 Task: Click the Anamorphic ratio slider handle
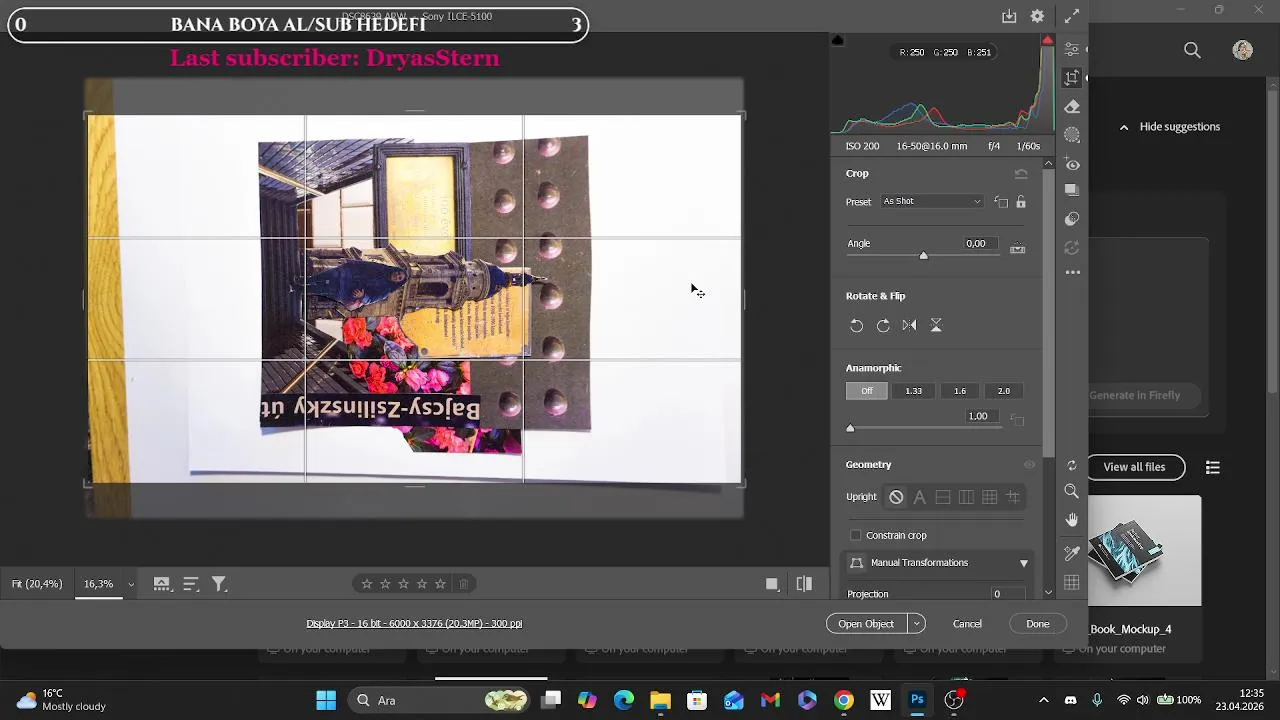click(x=851, y=428)
